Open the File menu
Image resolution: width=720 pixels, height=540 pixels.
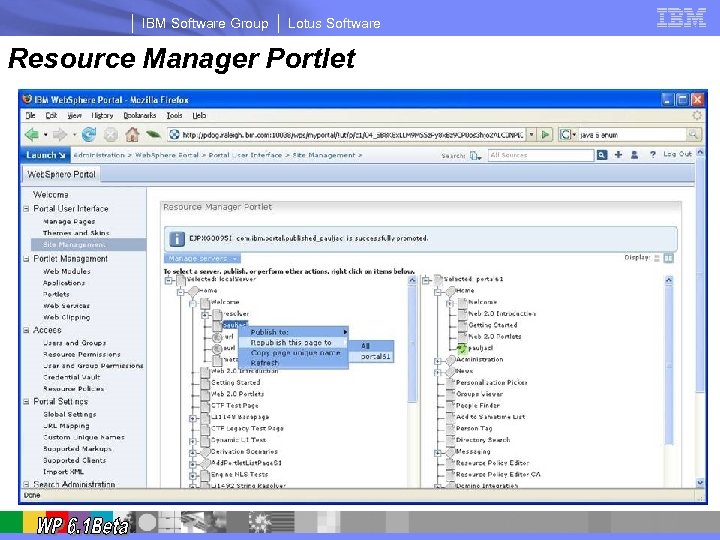pyautogui.click(x=30, y=115)
